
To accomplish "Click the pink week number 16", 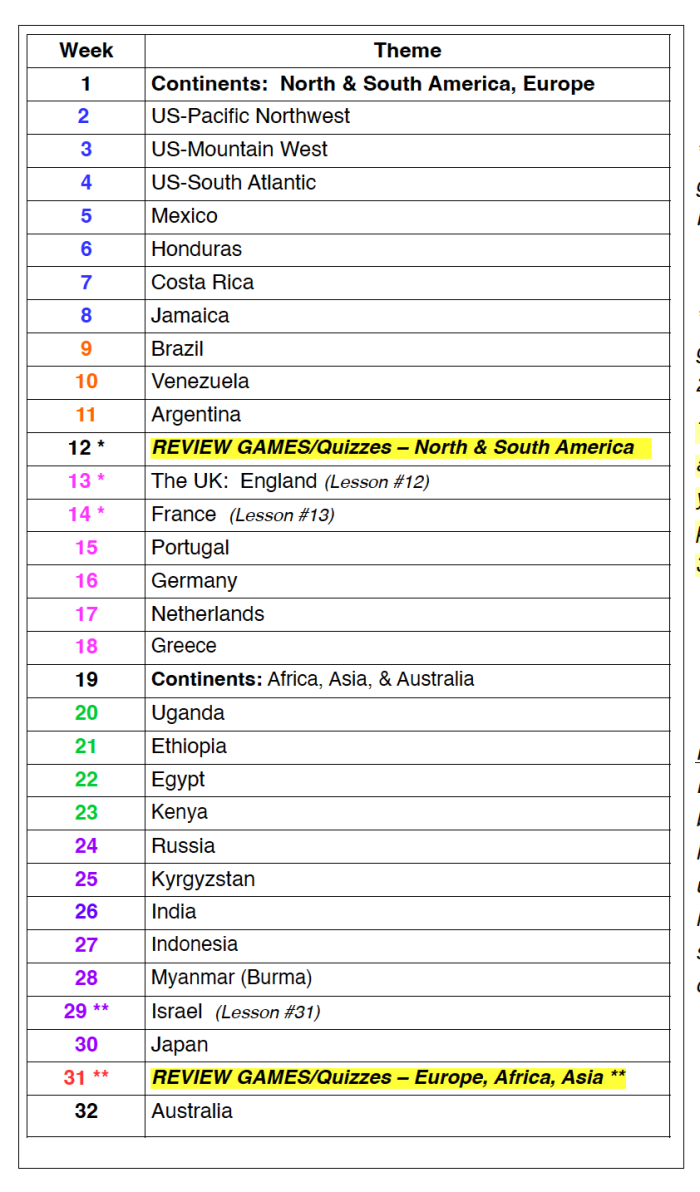I will [86, 580].
